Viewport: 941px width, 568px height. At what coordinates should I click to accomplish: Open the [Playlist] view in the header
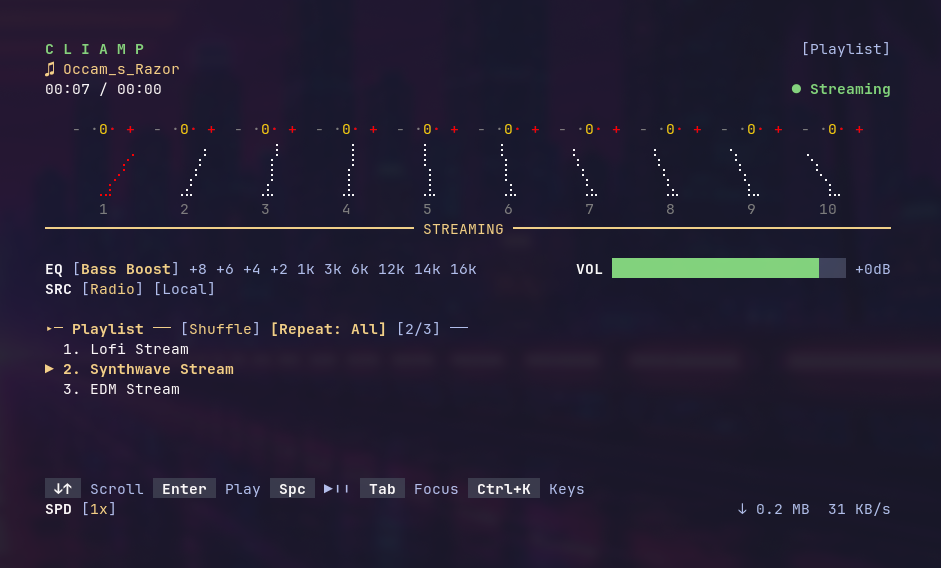click(x=846, y=49)
